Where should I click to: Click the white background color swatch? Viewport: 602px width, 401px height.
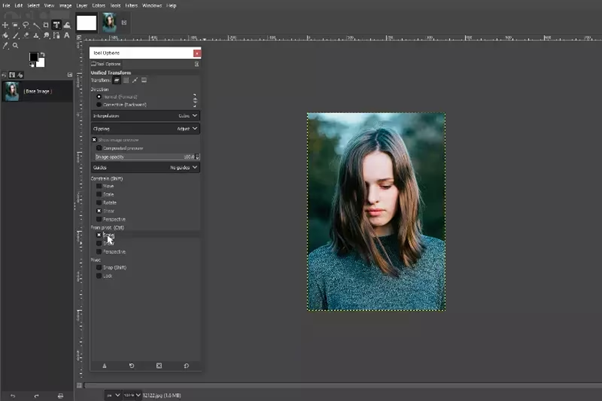(41, 62)
